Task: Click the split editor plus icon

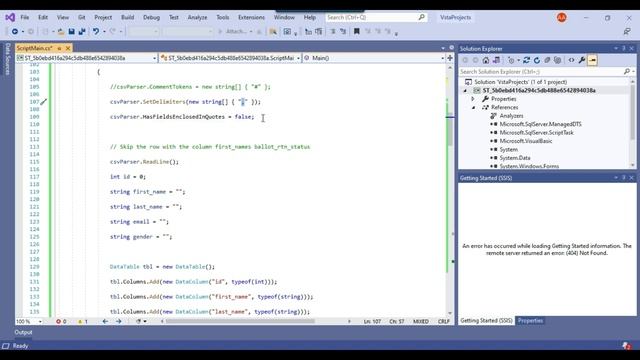Action: (450, 58)
